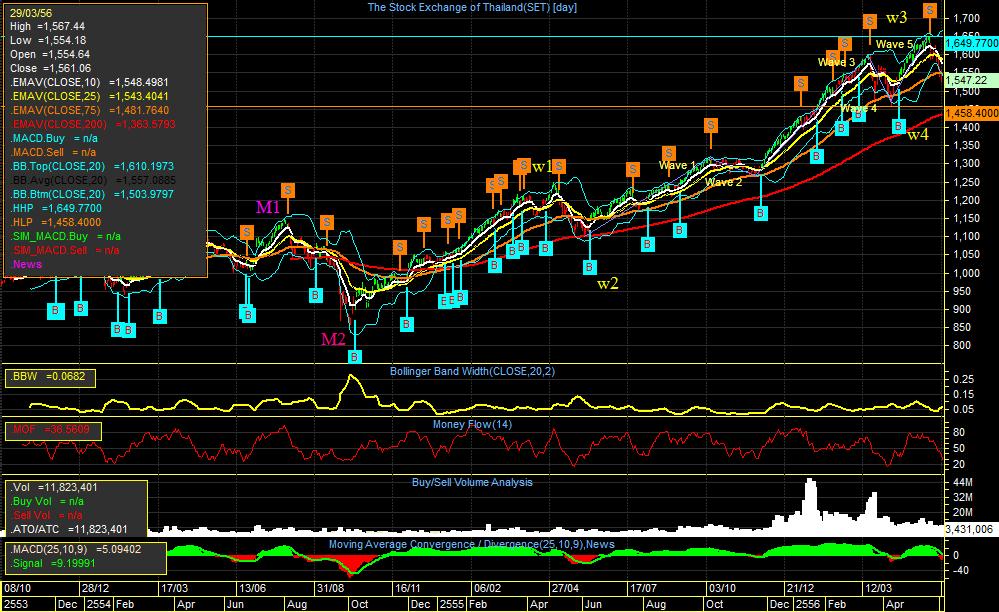The width and height of the screenshot is (999, 612).
Task: Select the EMAV(CLOSE,200) indicator line
Action: 92,124
